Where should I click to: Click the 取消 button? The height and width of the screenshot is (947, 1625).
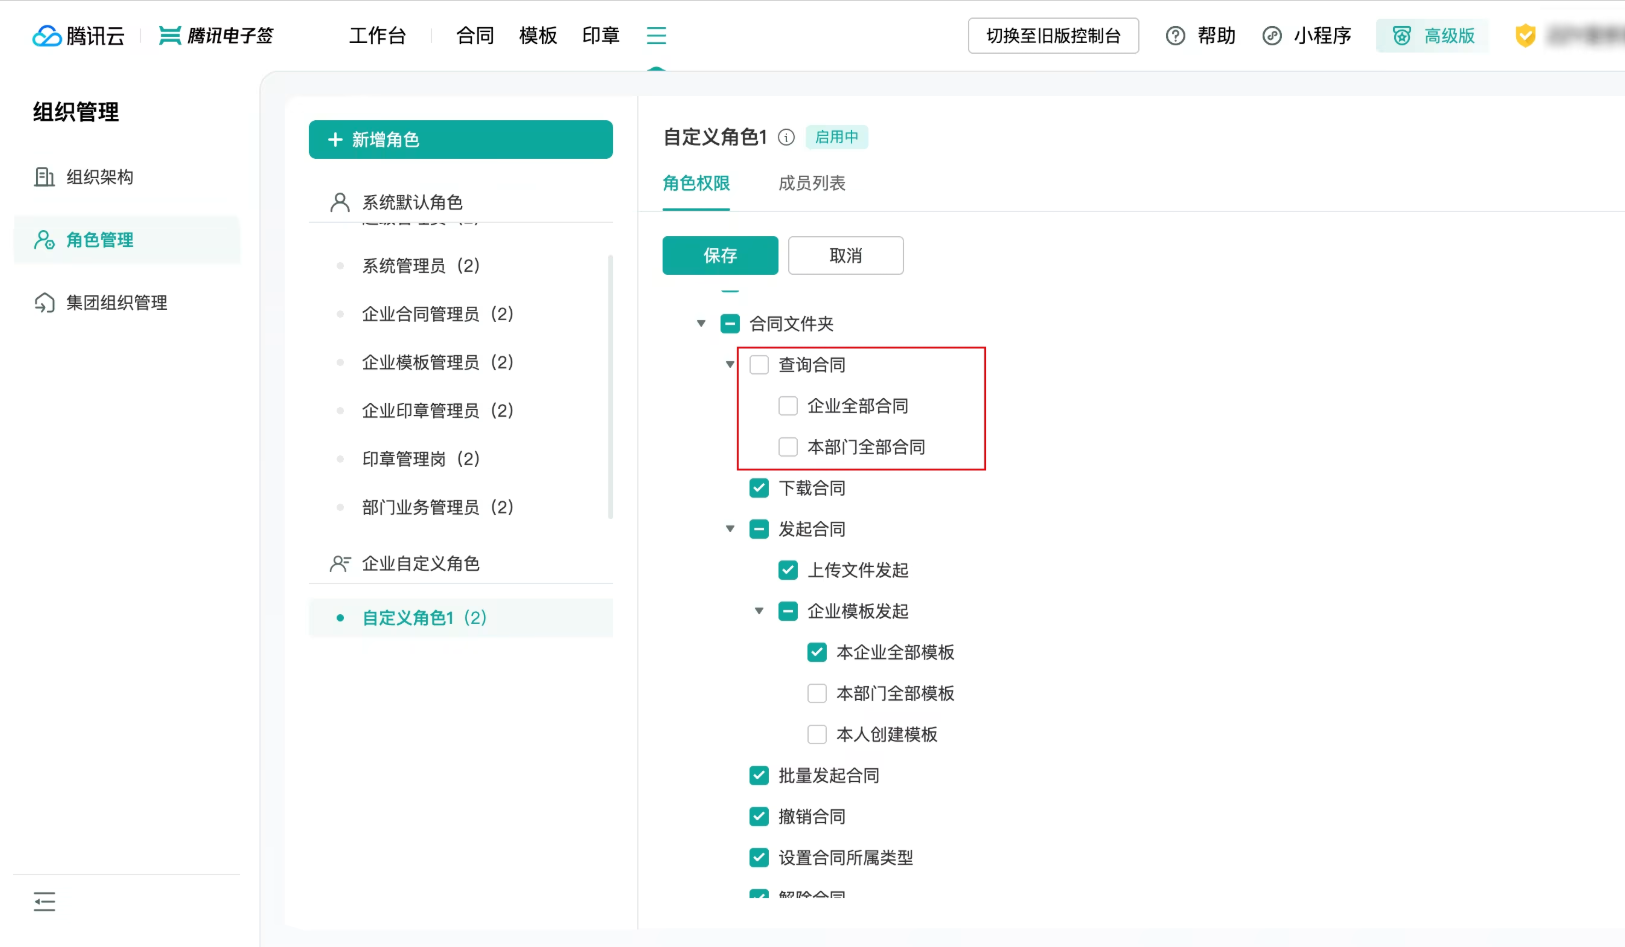point(846,256)
